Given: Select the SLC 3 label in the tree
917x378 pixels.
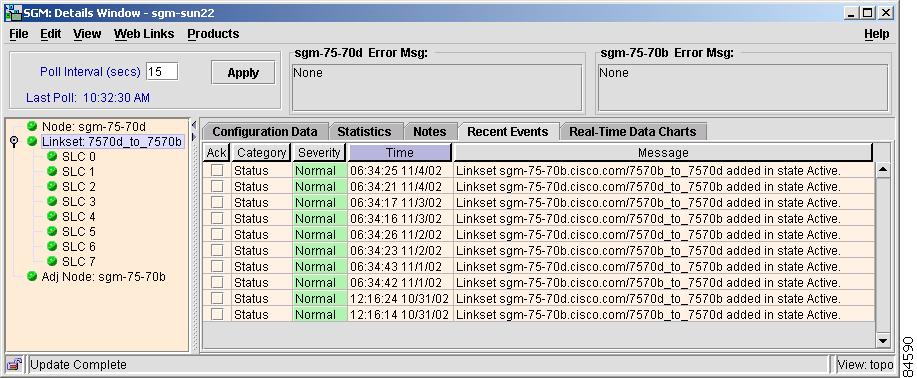Looking at the screenshot, I should [78, 201].
